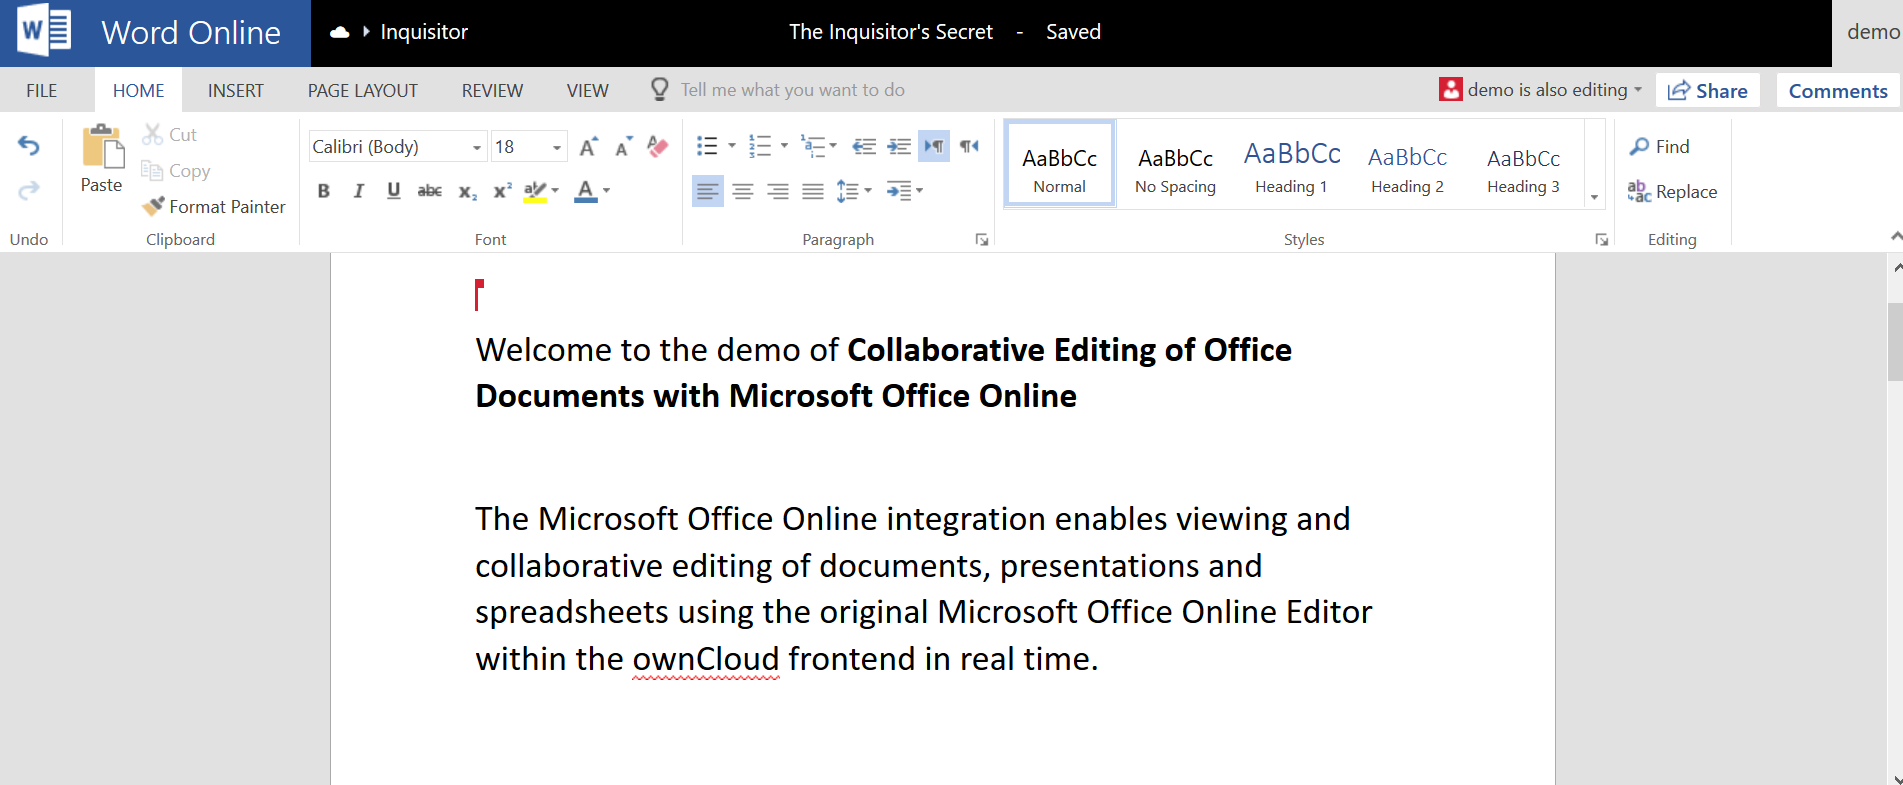Set right-to-left text direction

969,146
